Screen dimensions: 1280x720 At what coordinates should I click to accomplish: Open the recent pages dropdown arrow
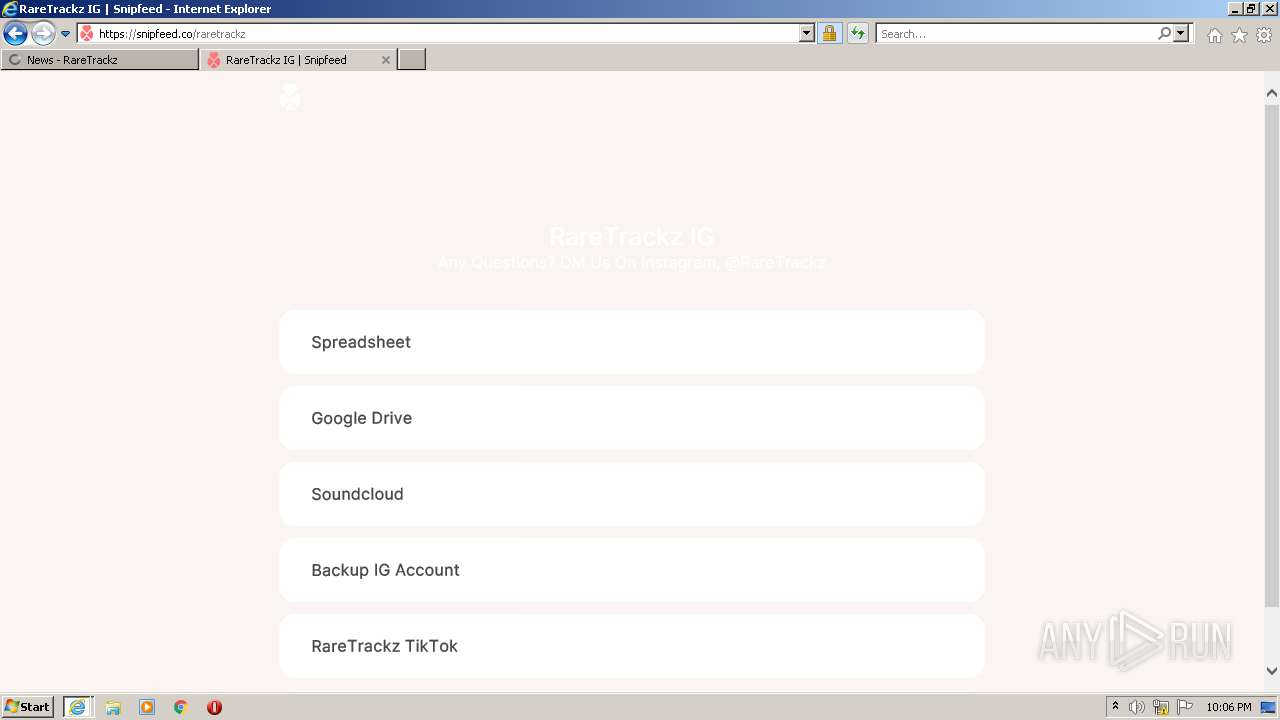(66, 34)
